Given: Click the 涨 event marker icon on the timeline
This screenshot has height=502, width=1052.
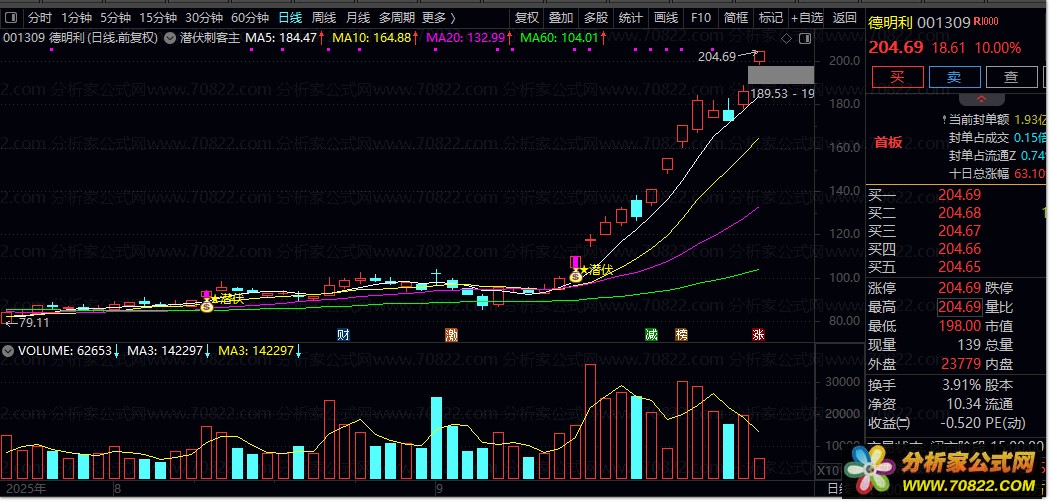Looking at the screenshot, I should coord(758,333).
